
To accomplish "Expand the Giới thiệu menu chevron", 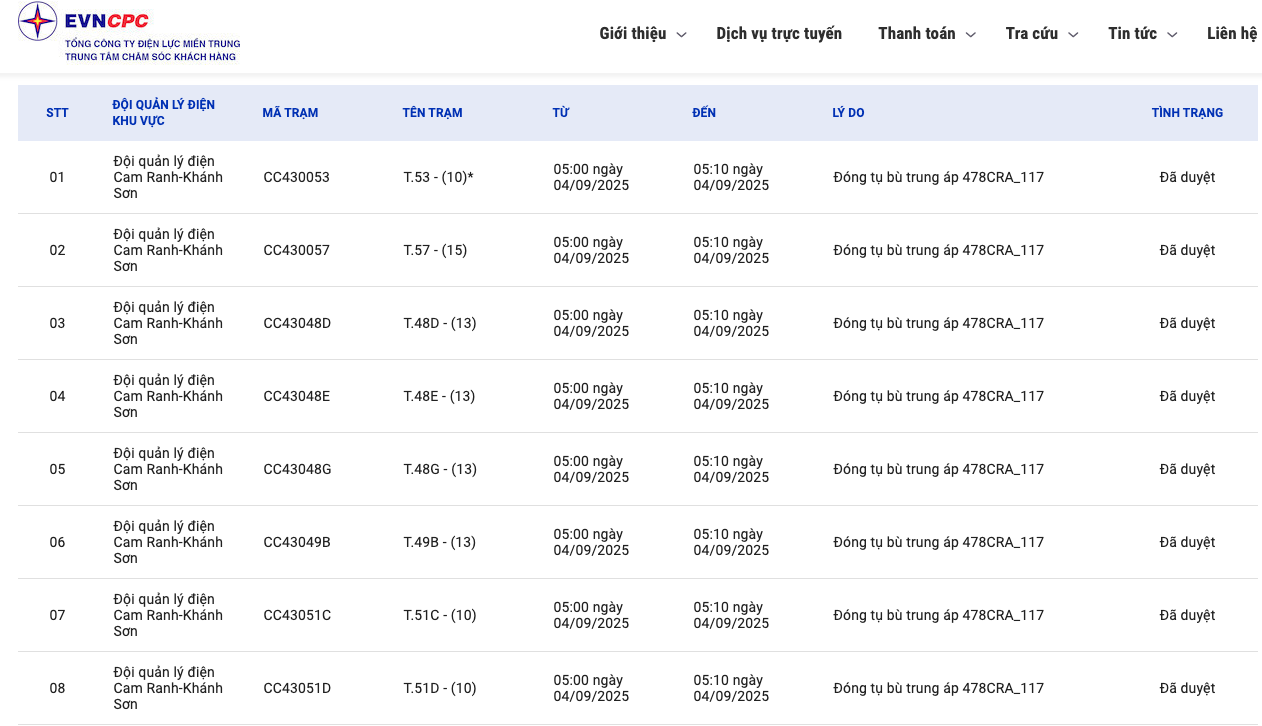I will point(681,35).
